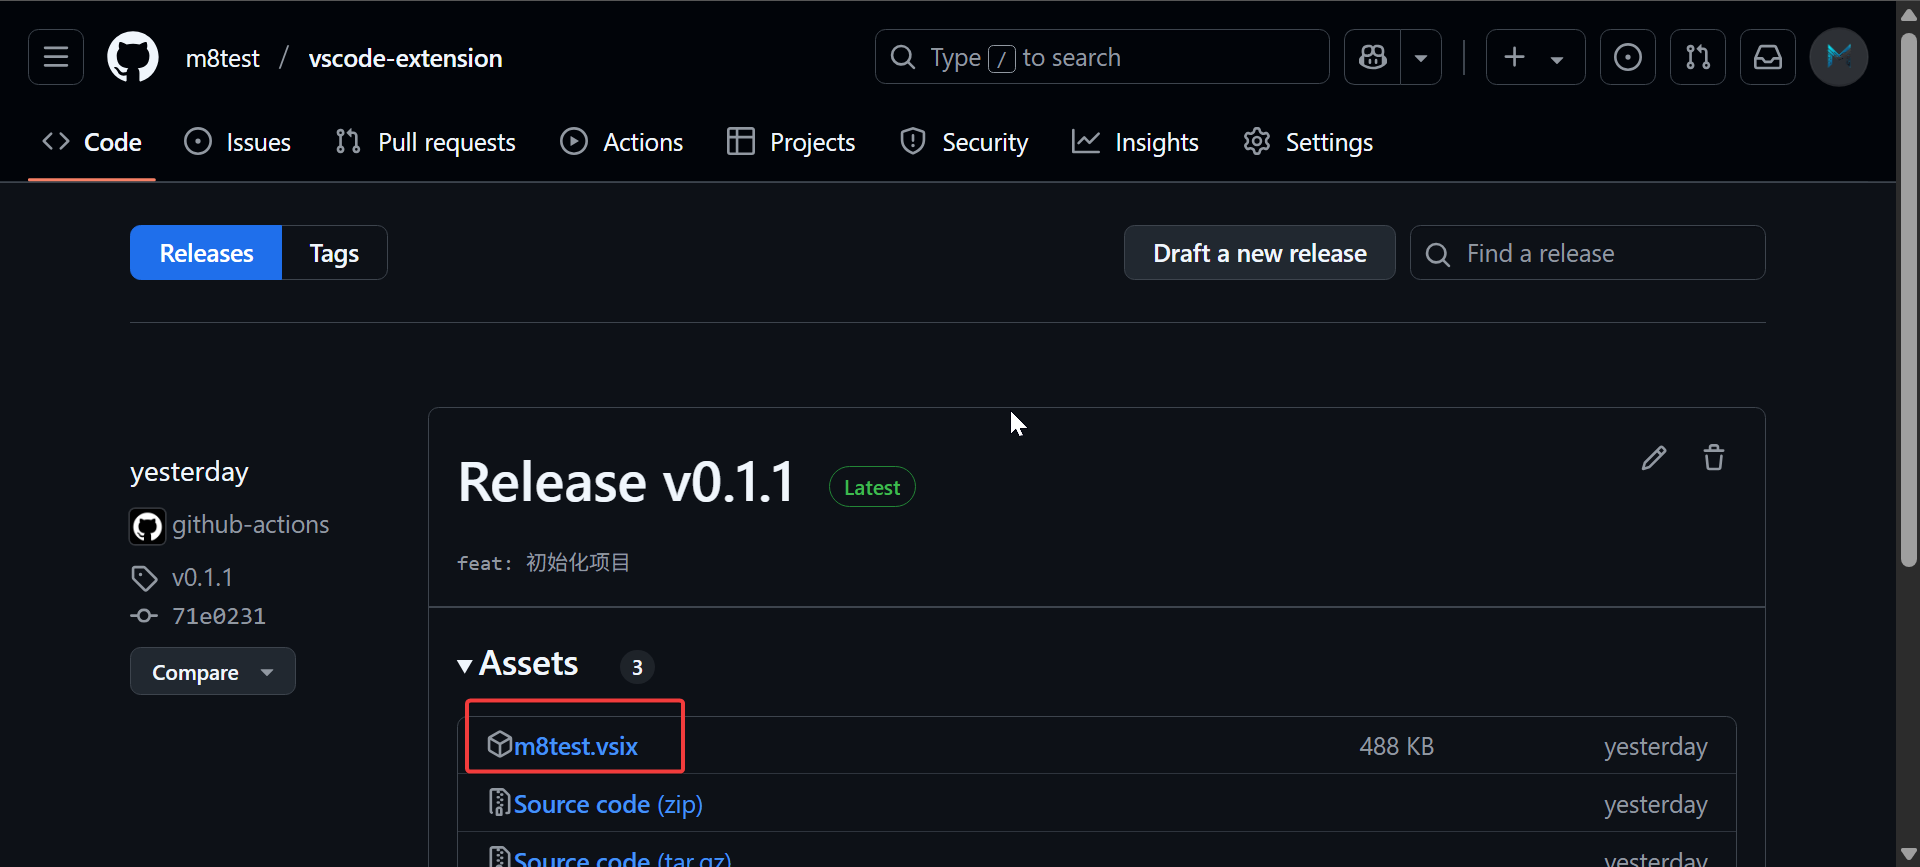Click the github-actions avatar icon
This screenshot has width=1920, height=867.
point(147,526)
